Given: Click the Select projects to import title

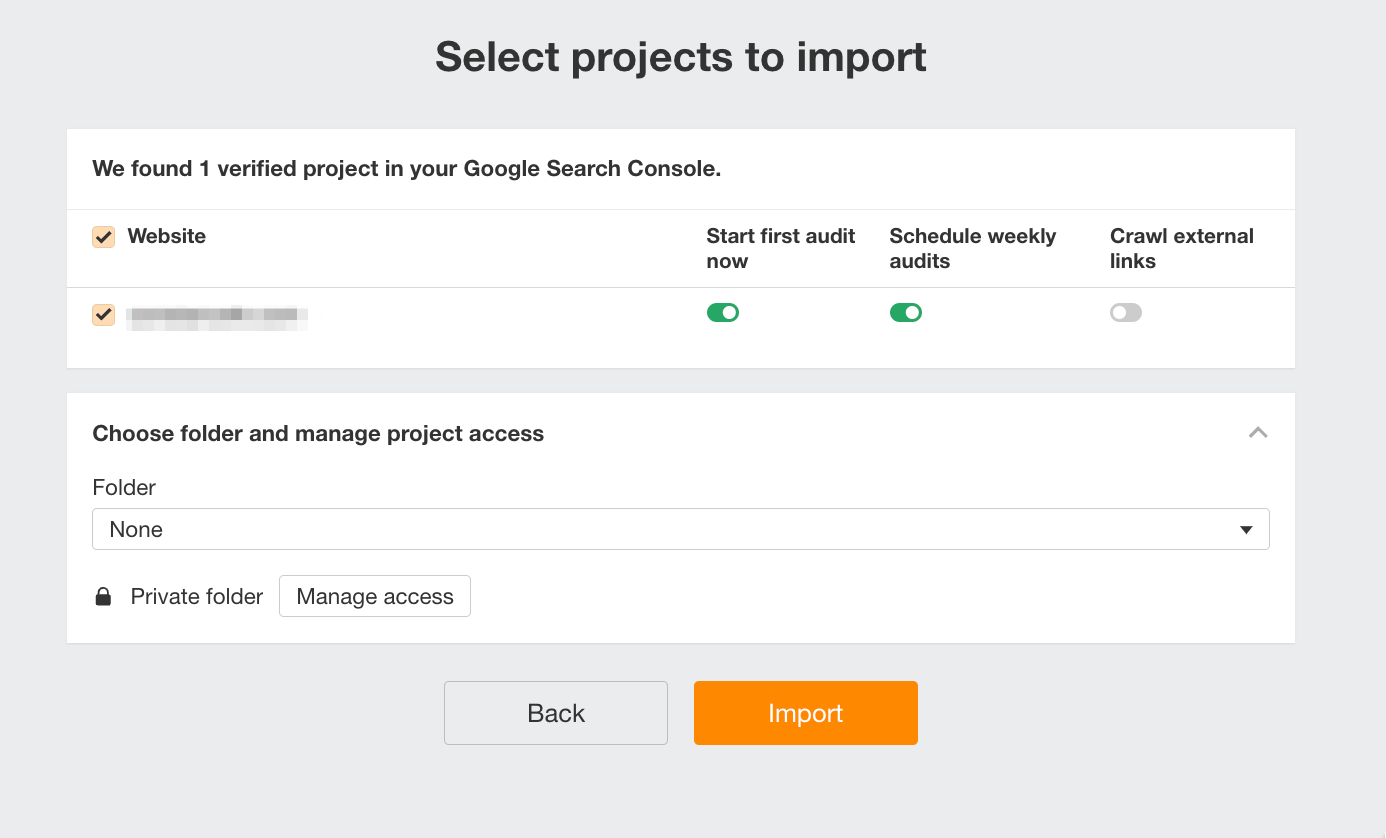Looking at the screenshot, I should click(x=681, y=57).
